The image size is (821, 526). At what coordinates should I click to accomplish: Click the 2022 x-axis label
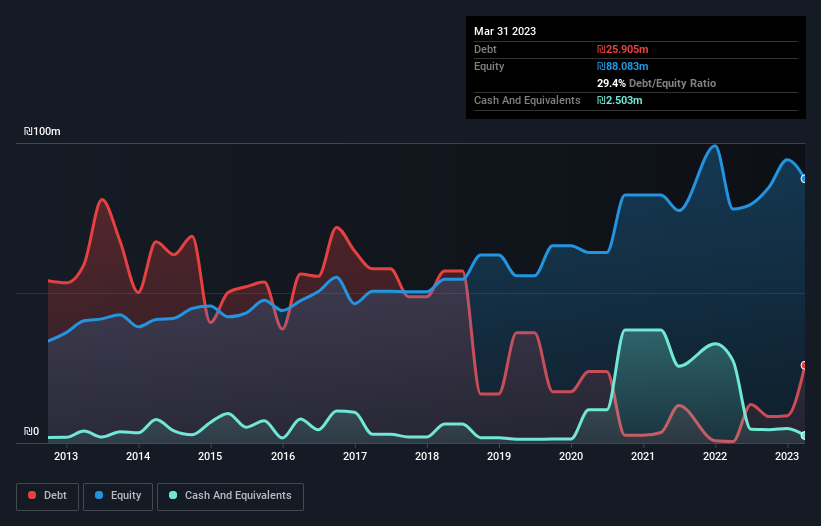pos(715,456)
